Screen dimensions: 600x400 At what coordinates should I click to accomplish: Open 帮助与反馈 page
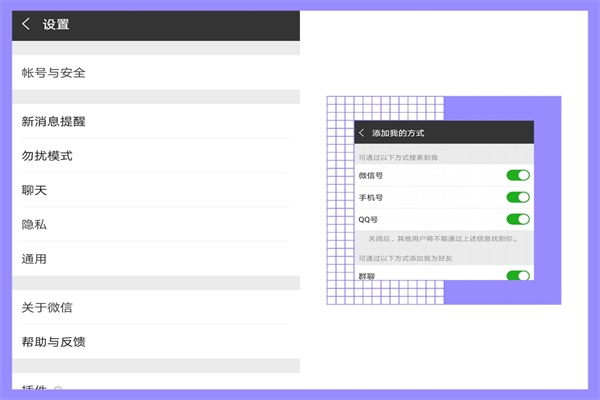coord(156,341)
